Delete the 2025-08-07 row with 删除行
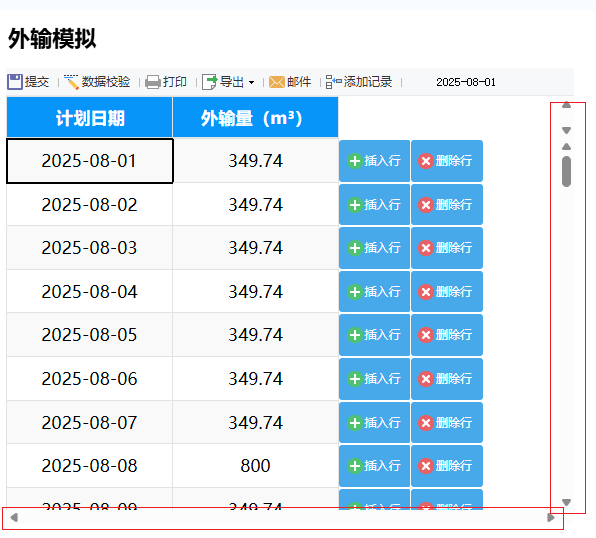Image resolution: width=596 pixels, height=538 pixels. [x=447, y=422]
